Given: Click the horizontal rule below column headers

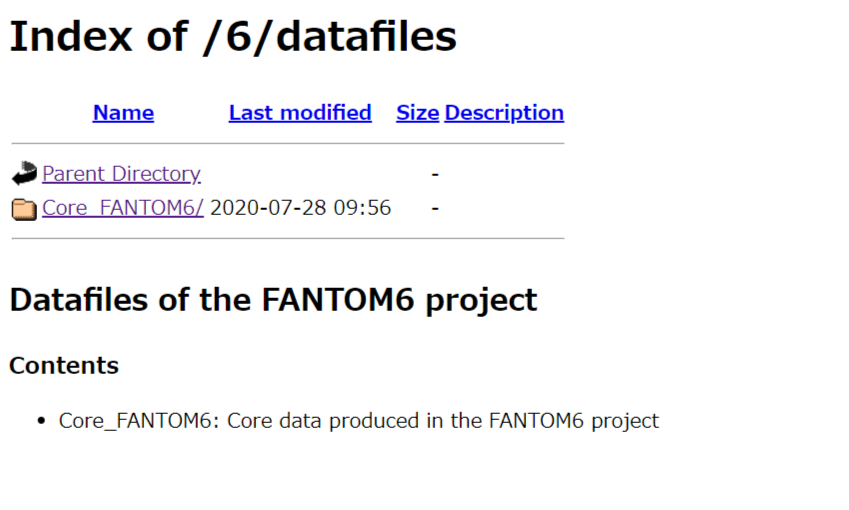Looking at the screenshot, I should tap(288, 143).
